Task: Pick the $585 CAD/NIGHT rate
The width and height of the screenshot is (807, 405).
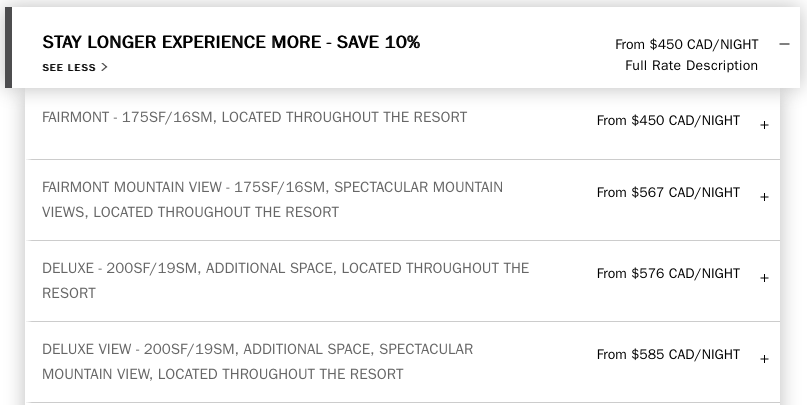Action: click(x=668, y=355)
